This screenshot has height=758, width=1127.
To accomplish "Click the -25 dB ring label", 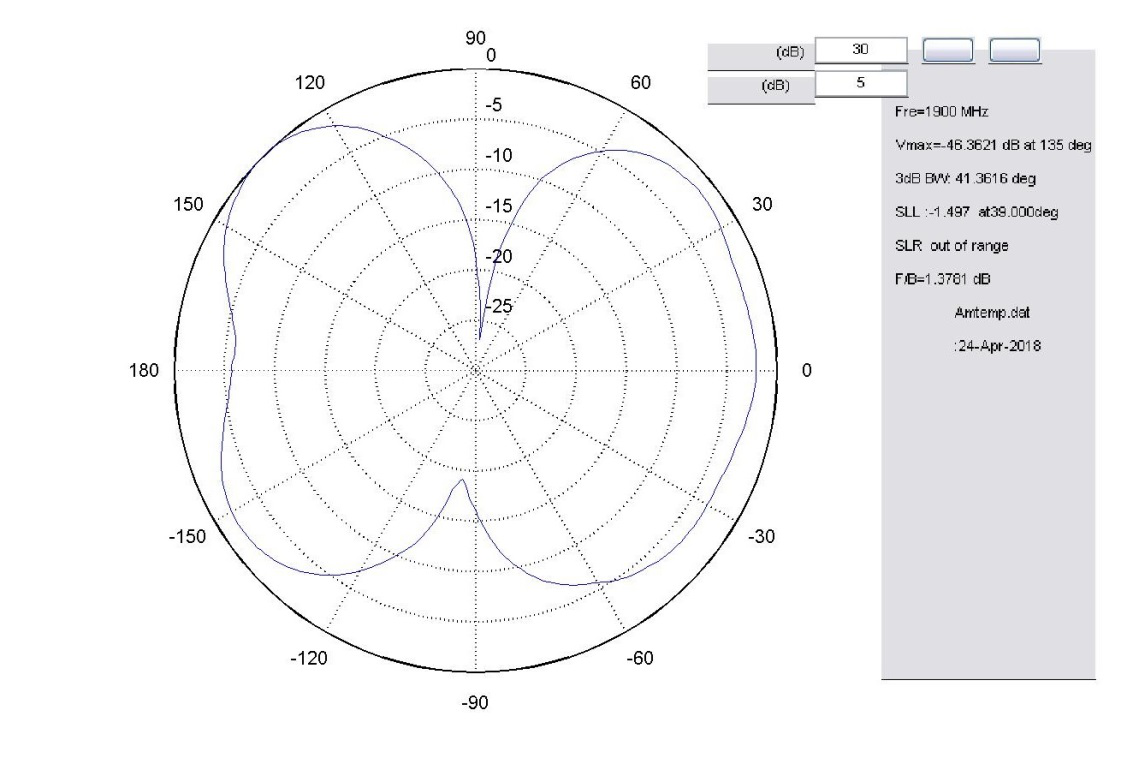I will coord(496,307).
